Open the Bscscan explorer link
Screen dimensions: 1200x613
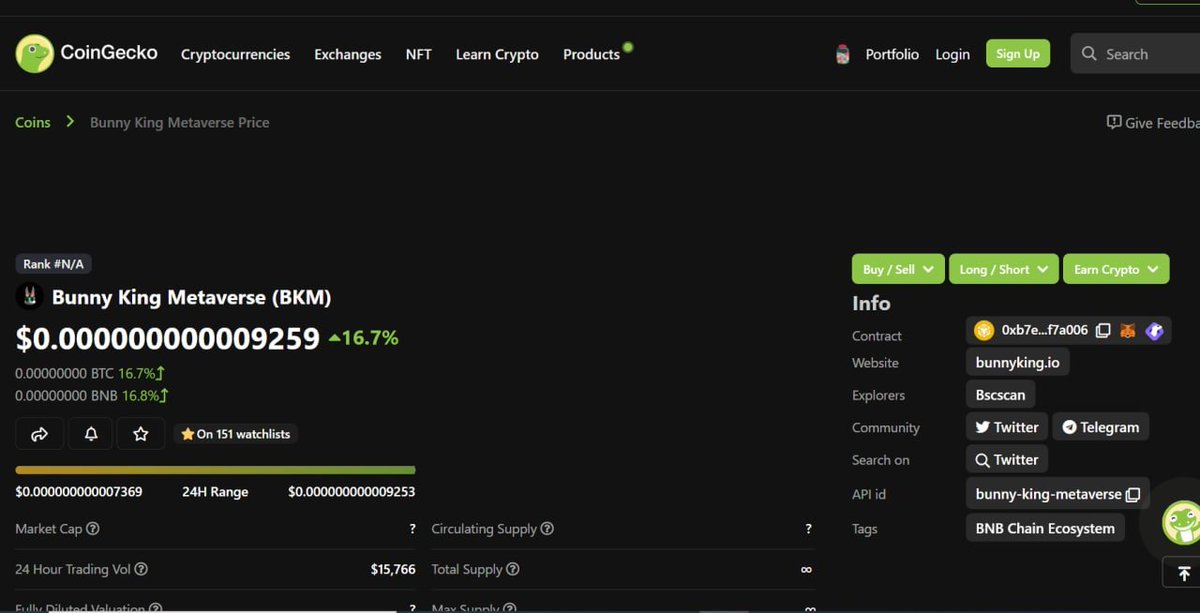[x=1000, y=395]
